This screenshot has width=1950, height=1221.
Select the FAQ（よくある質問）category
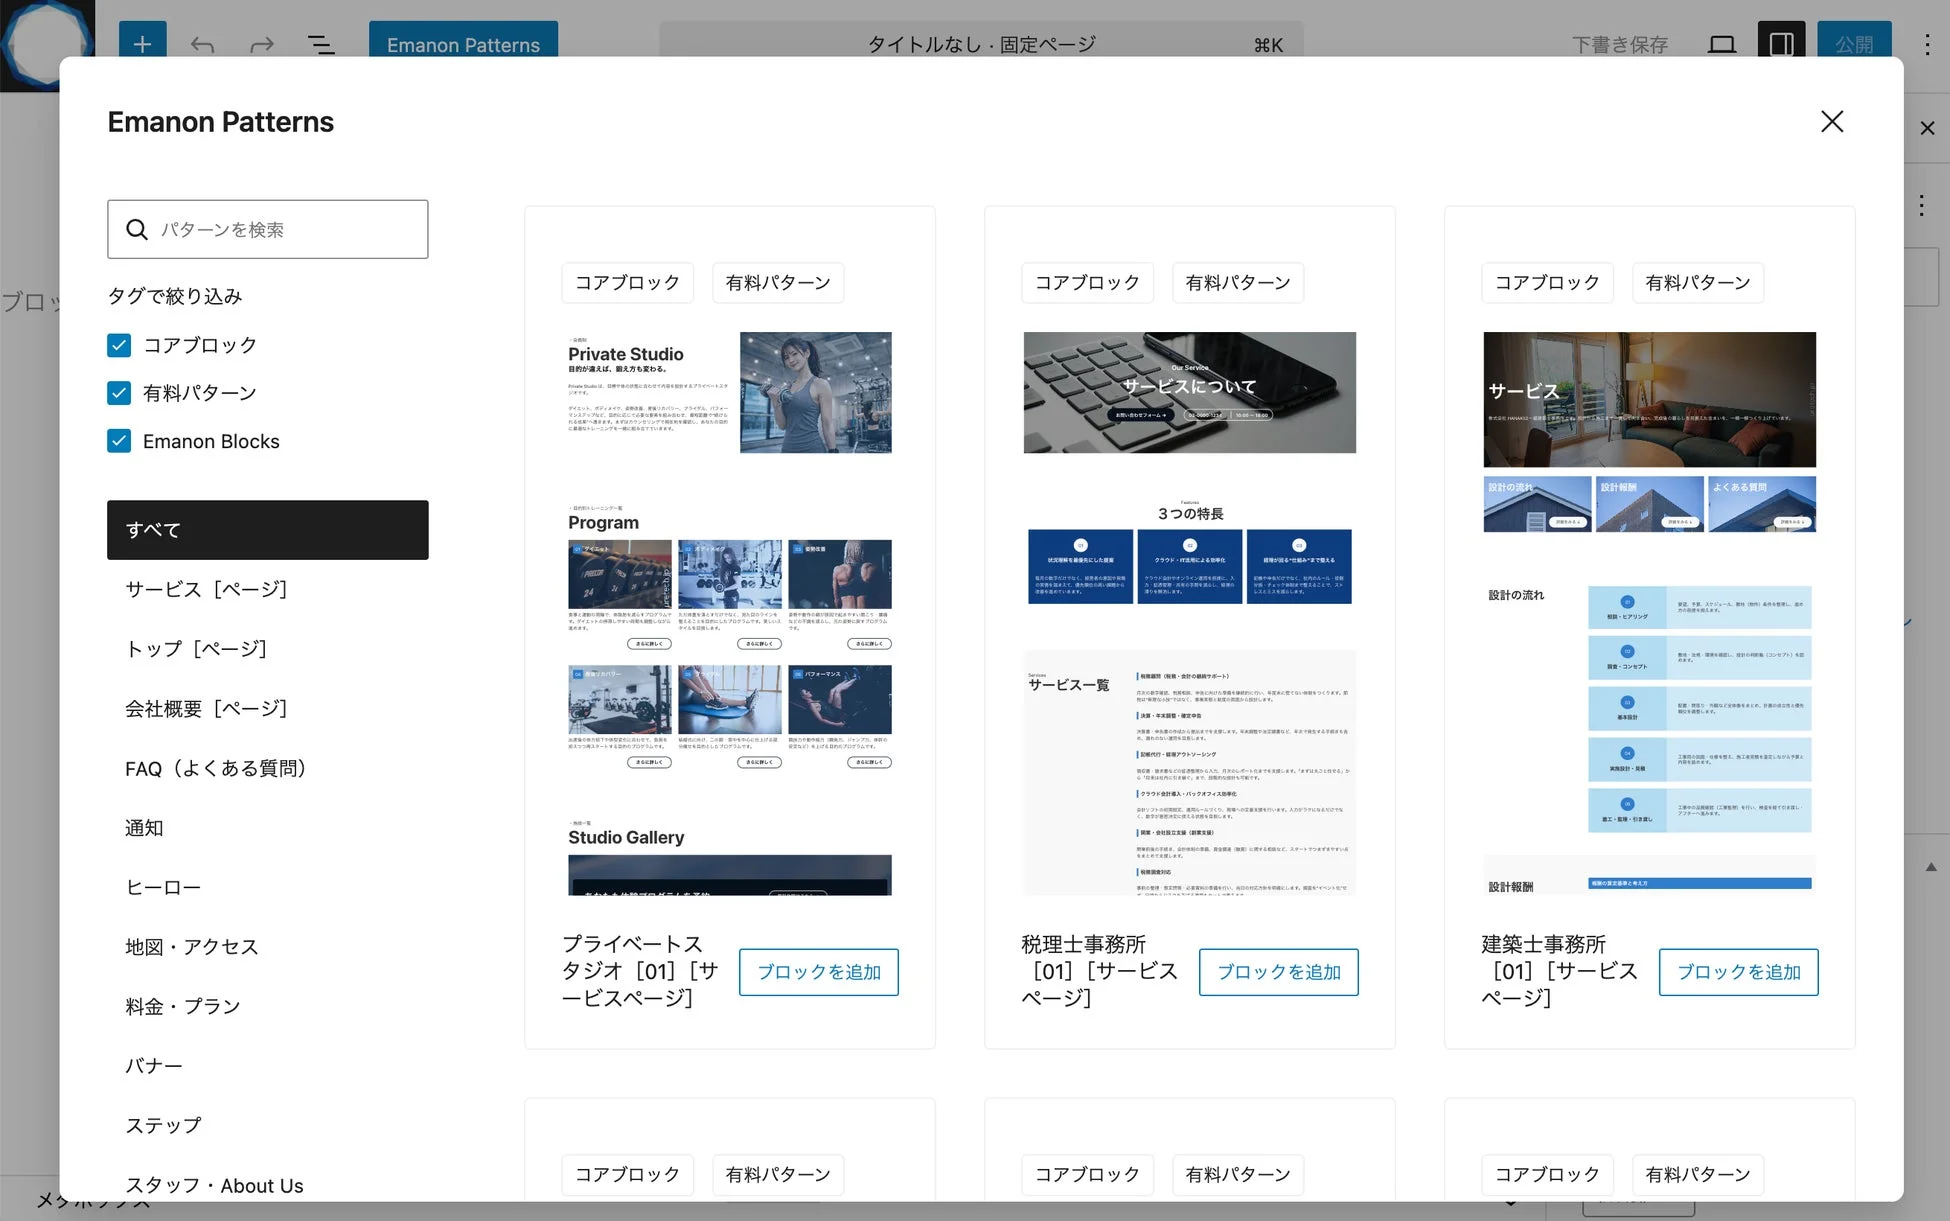click(x=216, y=768)
